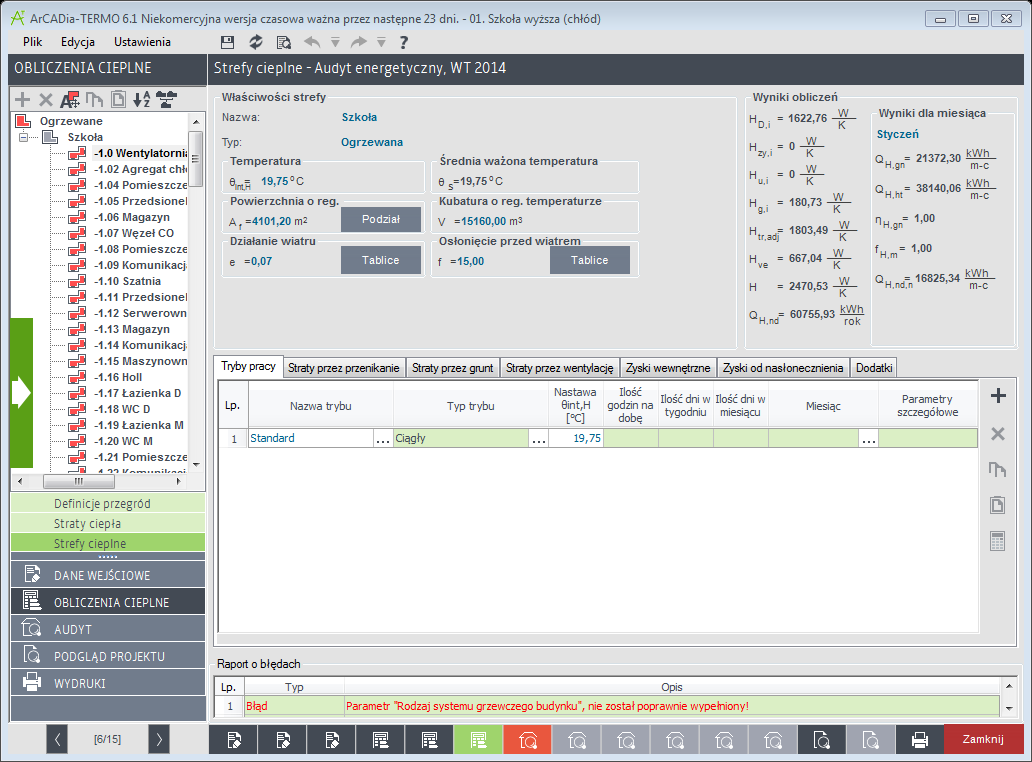Click the rename zone icon with letter A
The width and height of the screenshot is (1032, 762).
(x=70, y=99)
